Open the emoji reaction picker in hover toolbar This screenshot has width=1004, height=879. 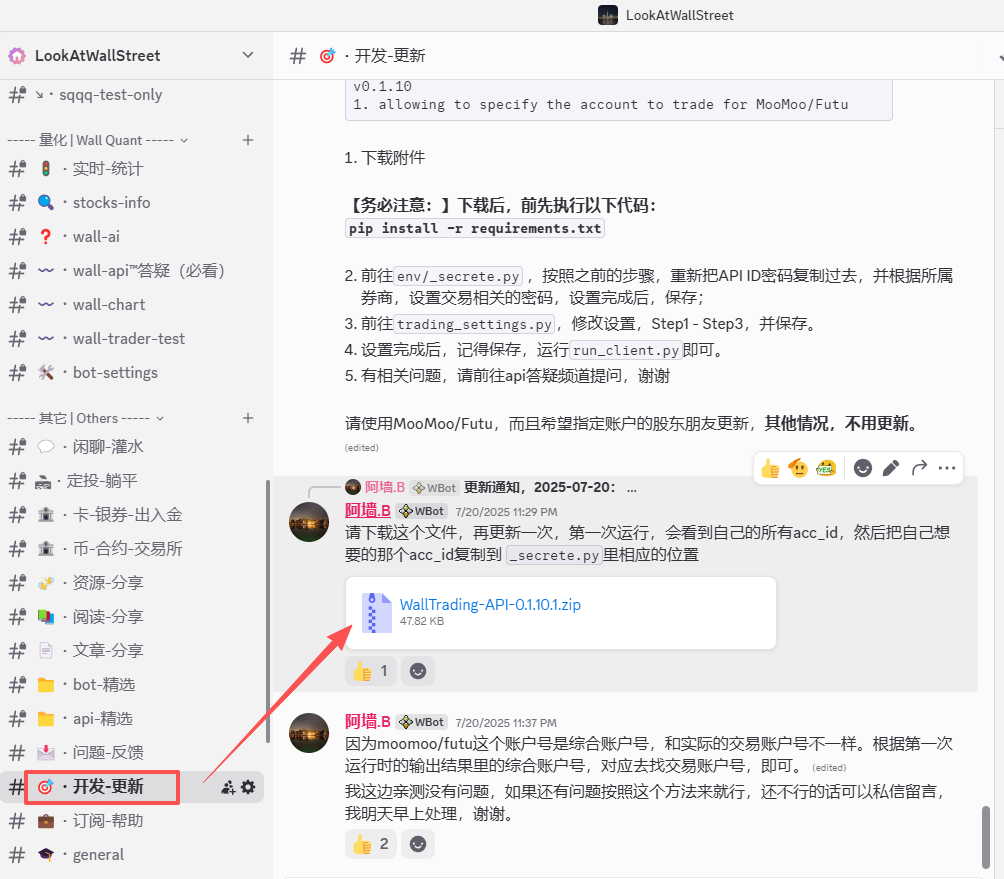tap(863, 468)
